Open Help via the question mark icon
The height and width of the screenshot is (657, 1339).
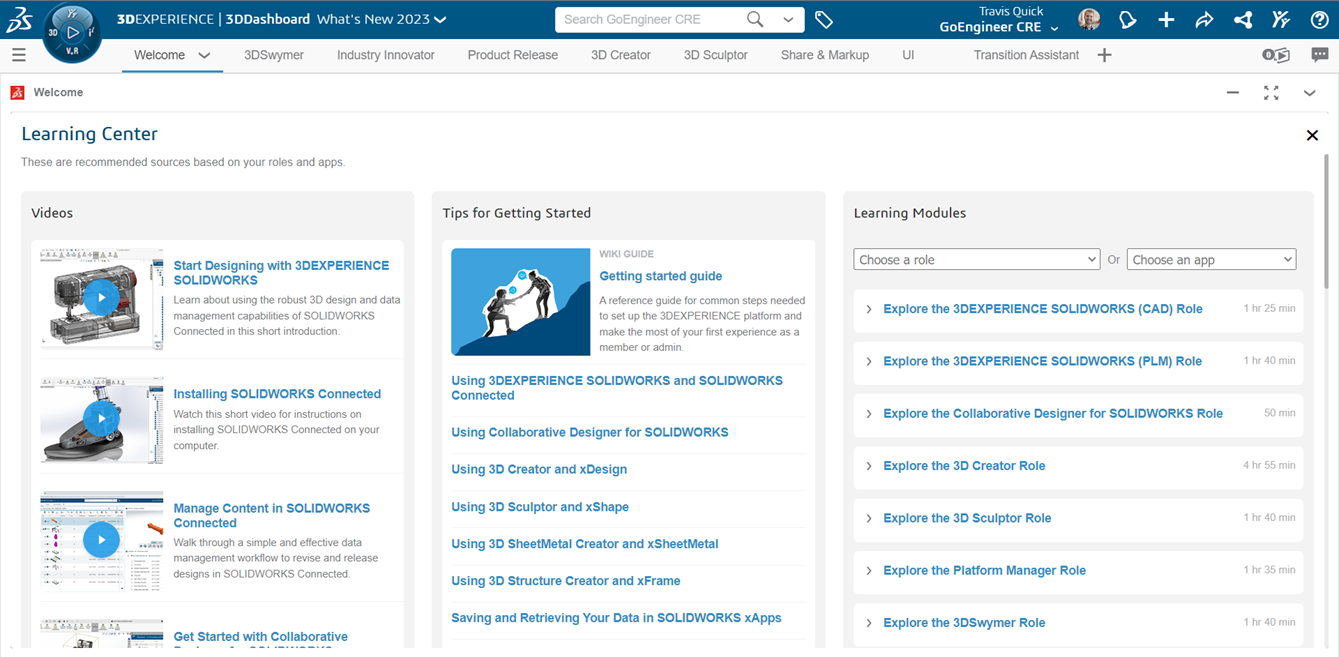[1318, 19]
